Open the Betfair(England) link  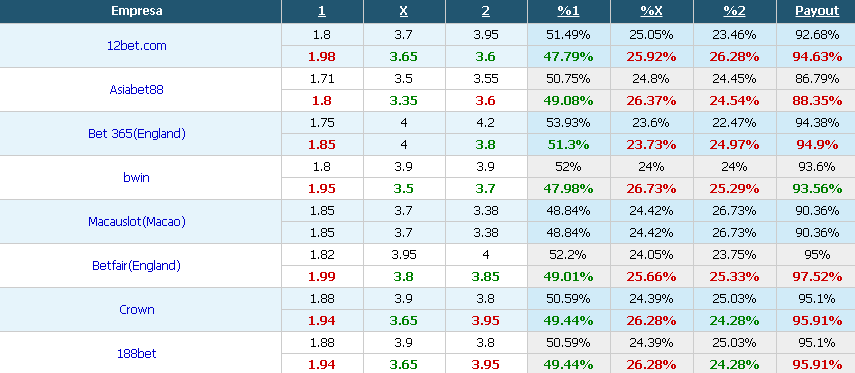[136, 266]
